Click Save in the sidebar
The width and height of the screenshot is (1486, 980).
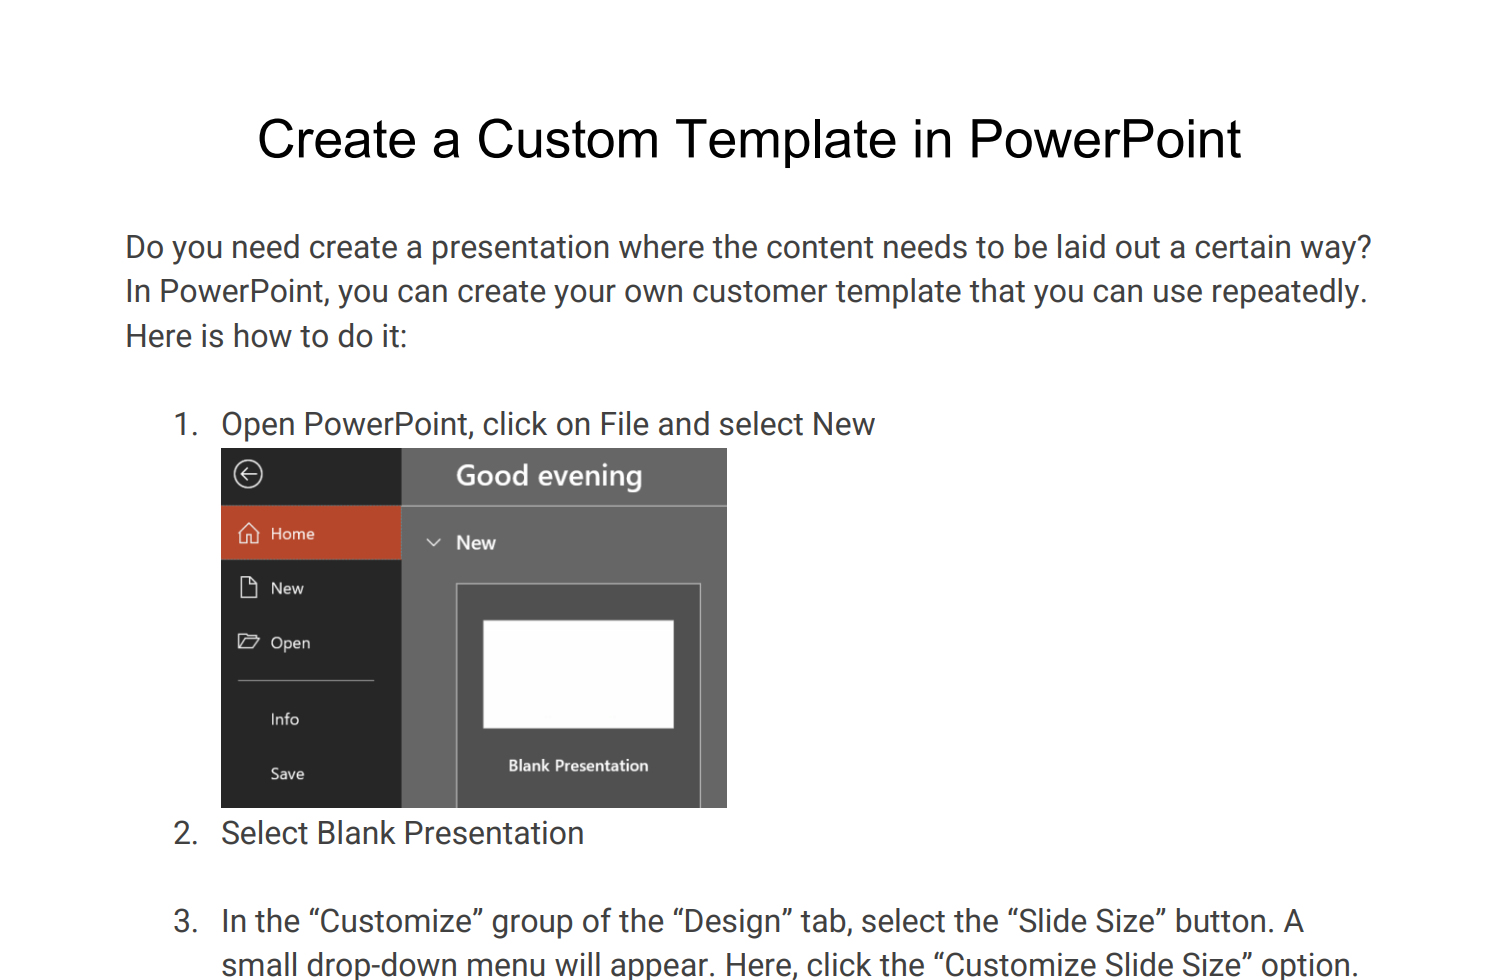click(x=287, y=774)
